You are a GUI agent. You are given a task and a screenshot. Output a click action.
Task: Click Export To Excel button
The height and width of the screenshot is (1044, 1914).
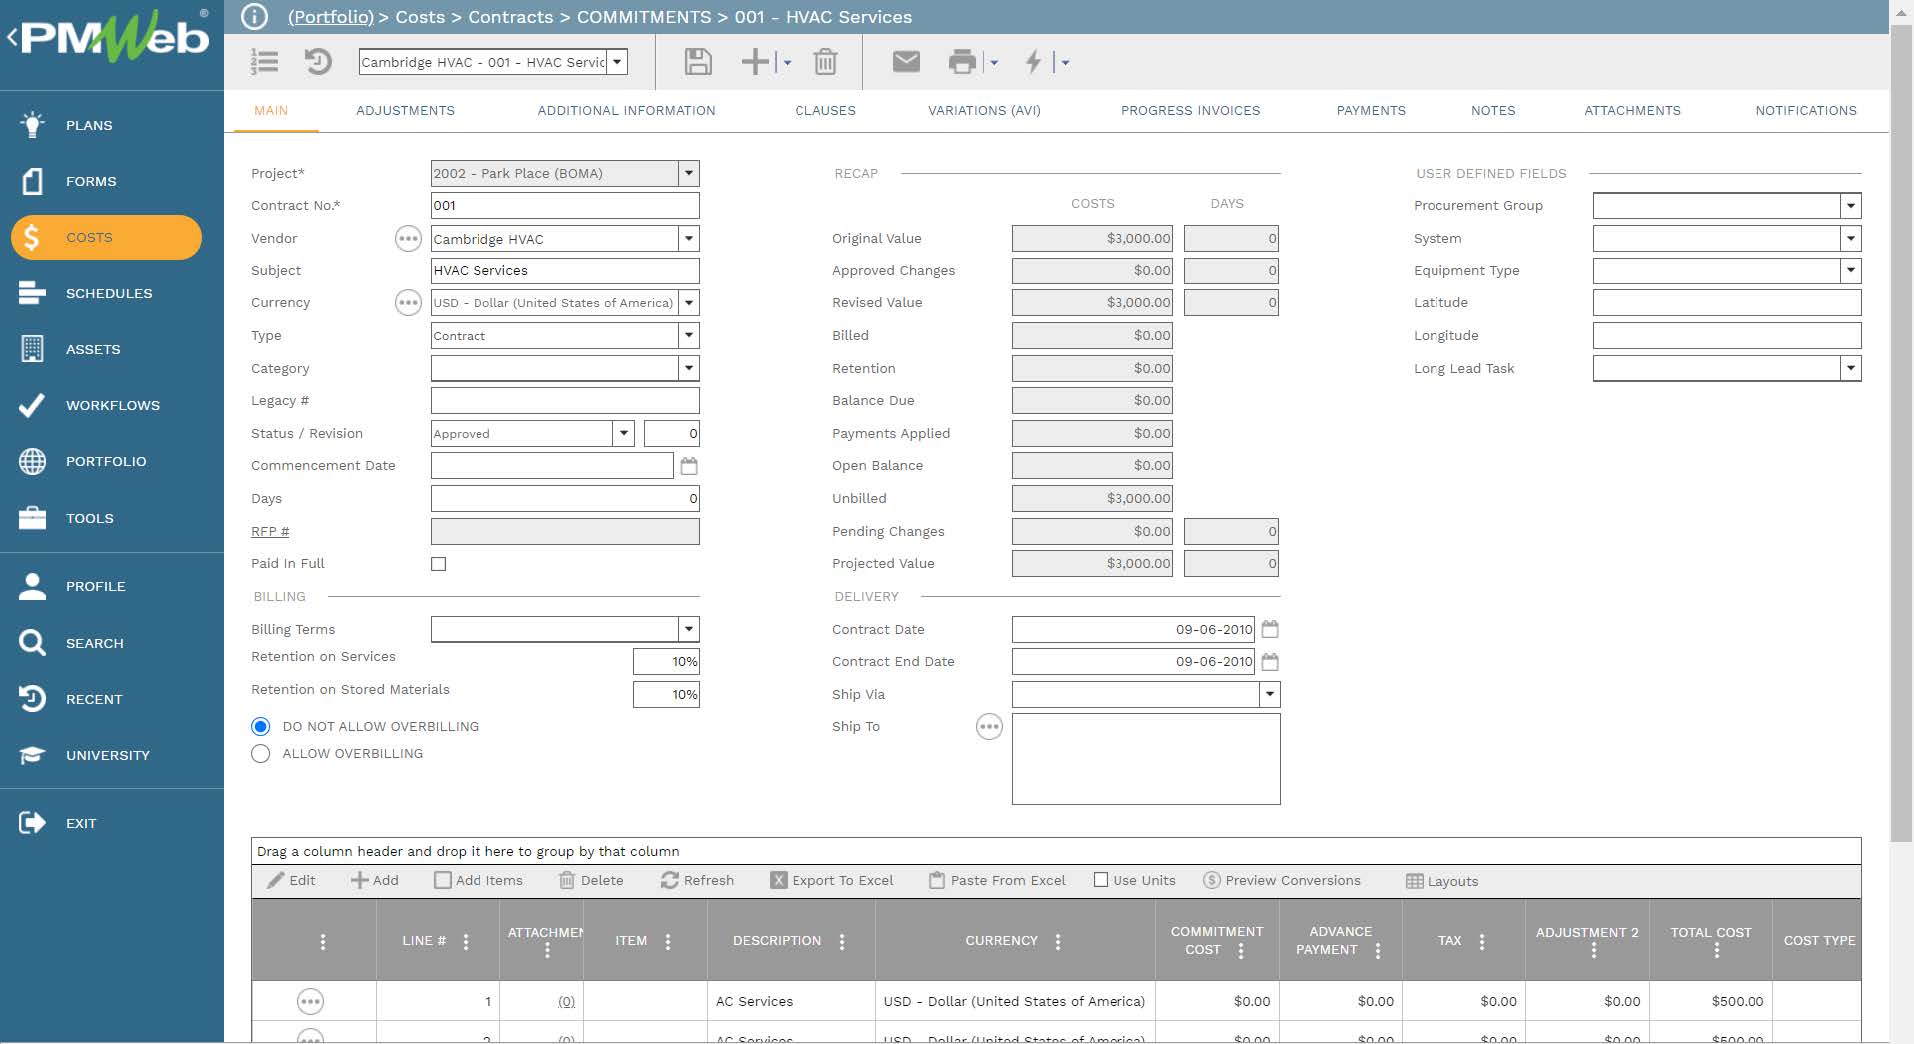coord(832,880)
